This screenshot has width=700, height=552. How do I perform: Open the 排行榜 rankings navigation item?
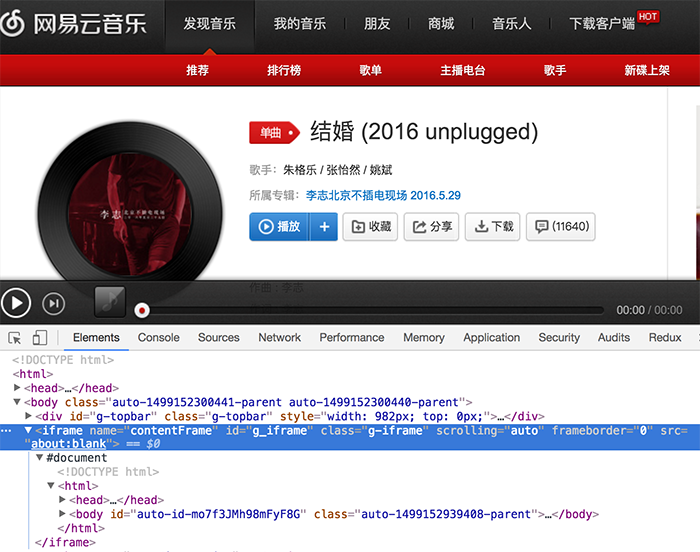coord(284,70)
